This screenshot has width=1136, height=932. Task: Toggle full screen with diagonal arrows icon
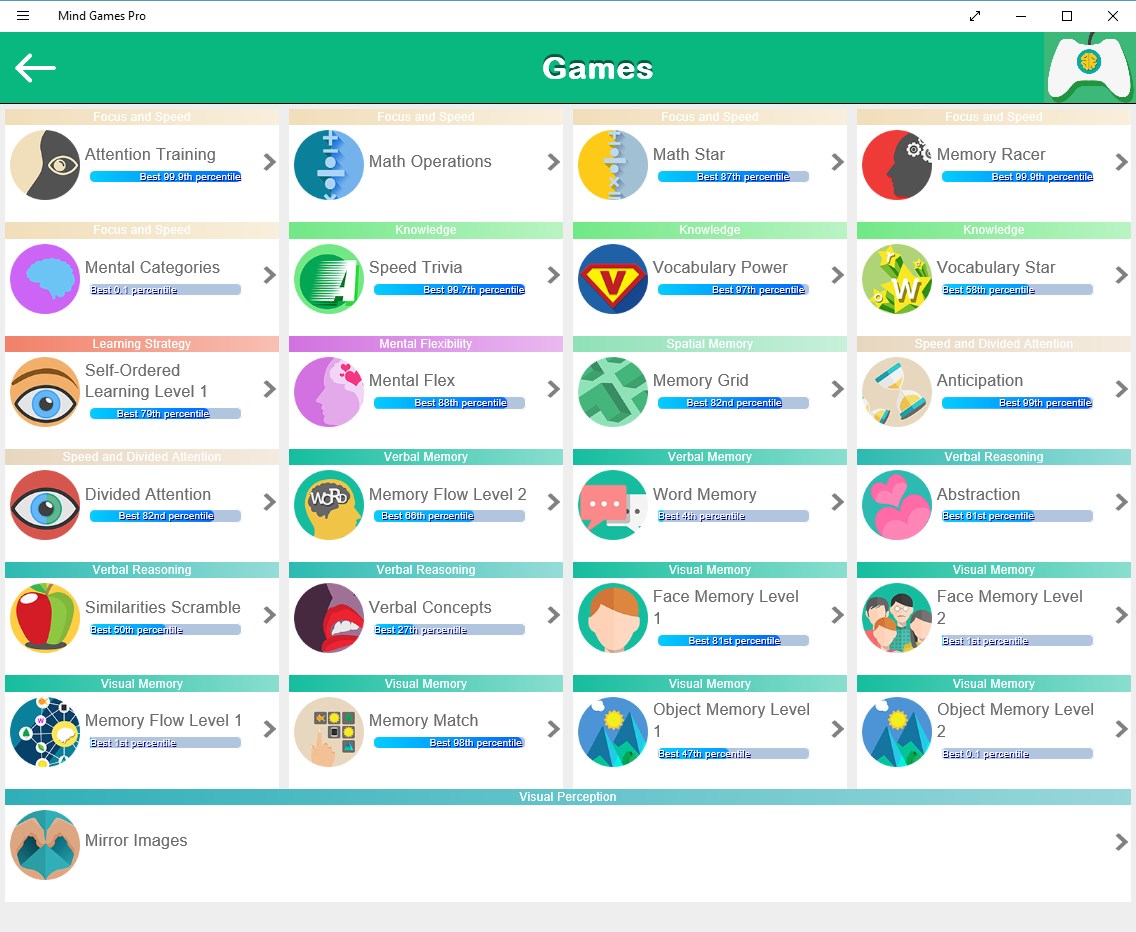[975, 16]
